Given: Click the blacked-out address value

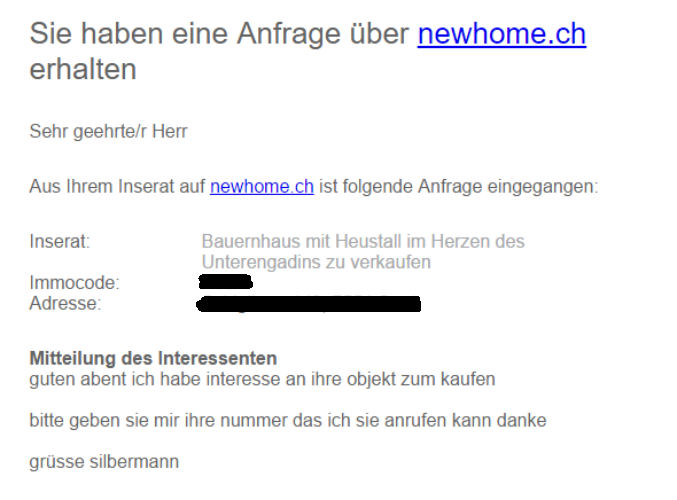Looking at the screenshot, I should (309, 304).
